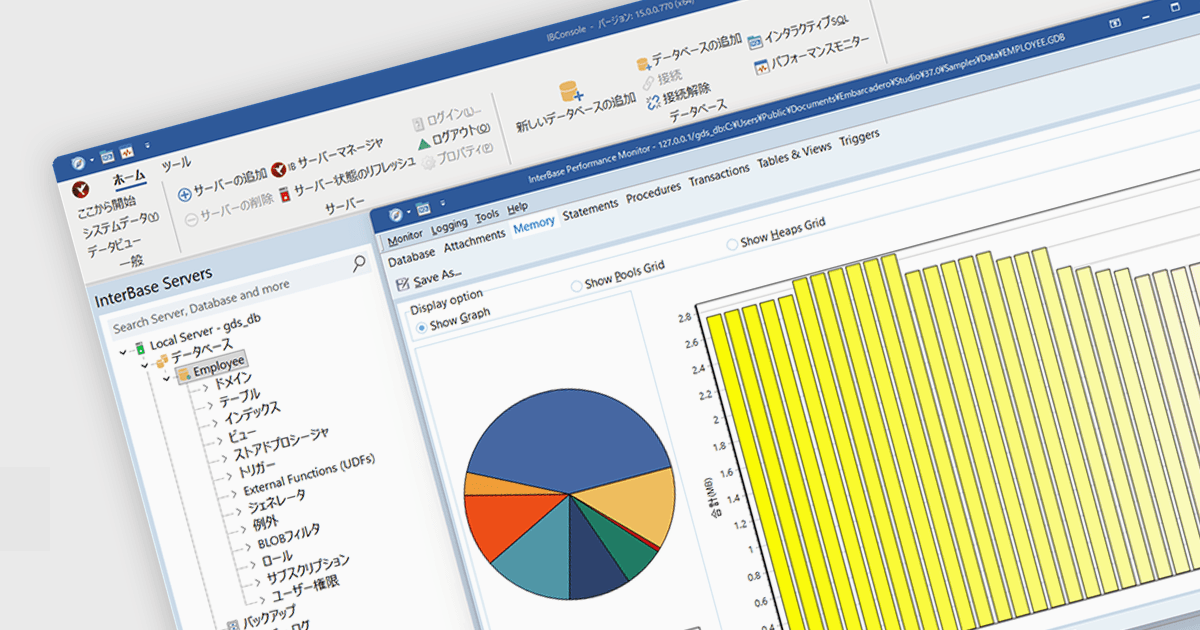Click the Save As checkmark icon
This screenshot has width=1200, height=630.
tap(402, 285)
